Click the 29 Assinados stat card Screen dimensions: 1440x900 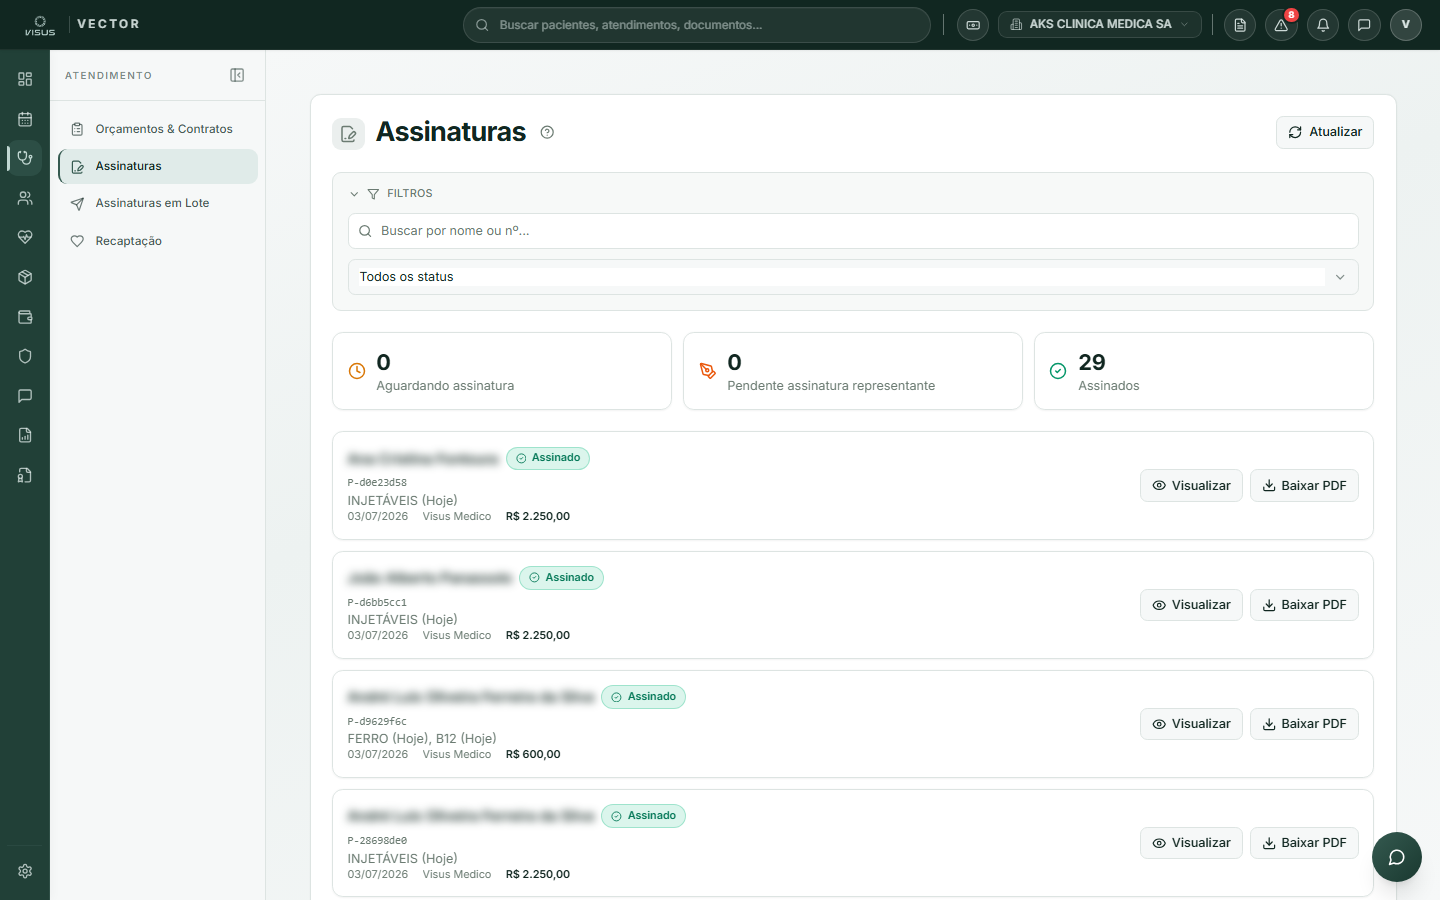[x=1203, y=371]
